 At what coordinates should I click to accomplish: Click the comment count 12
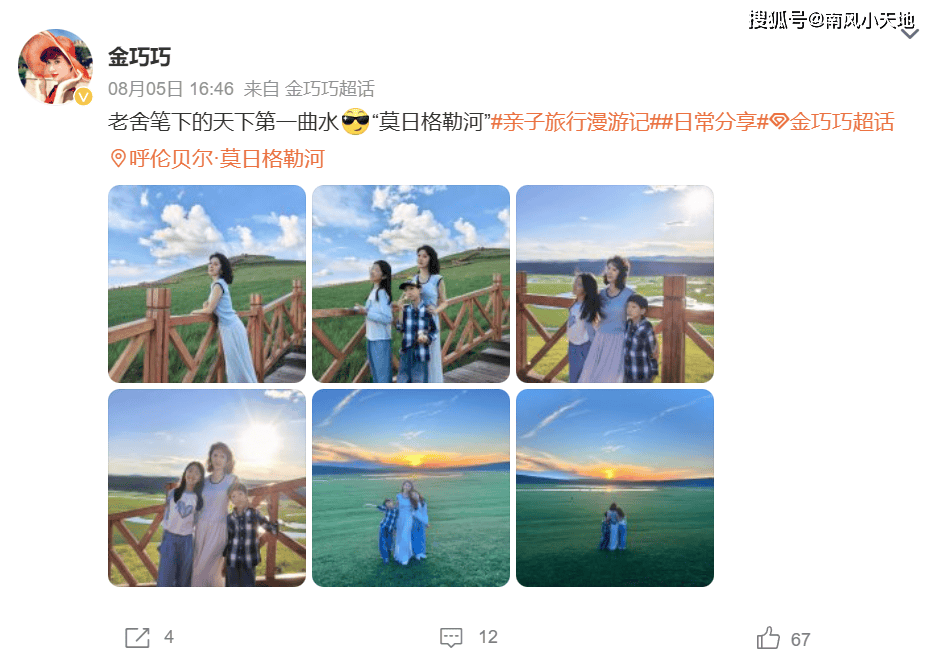tap(488, 637)
